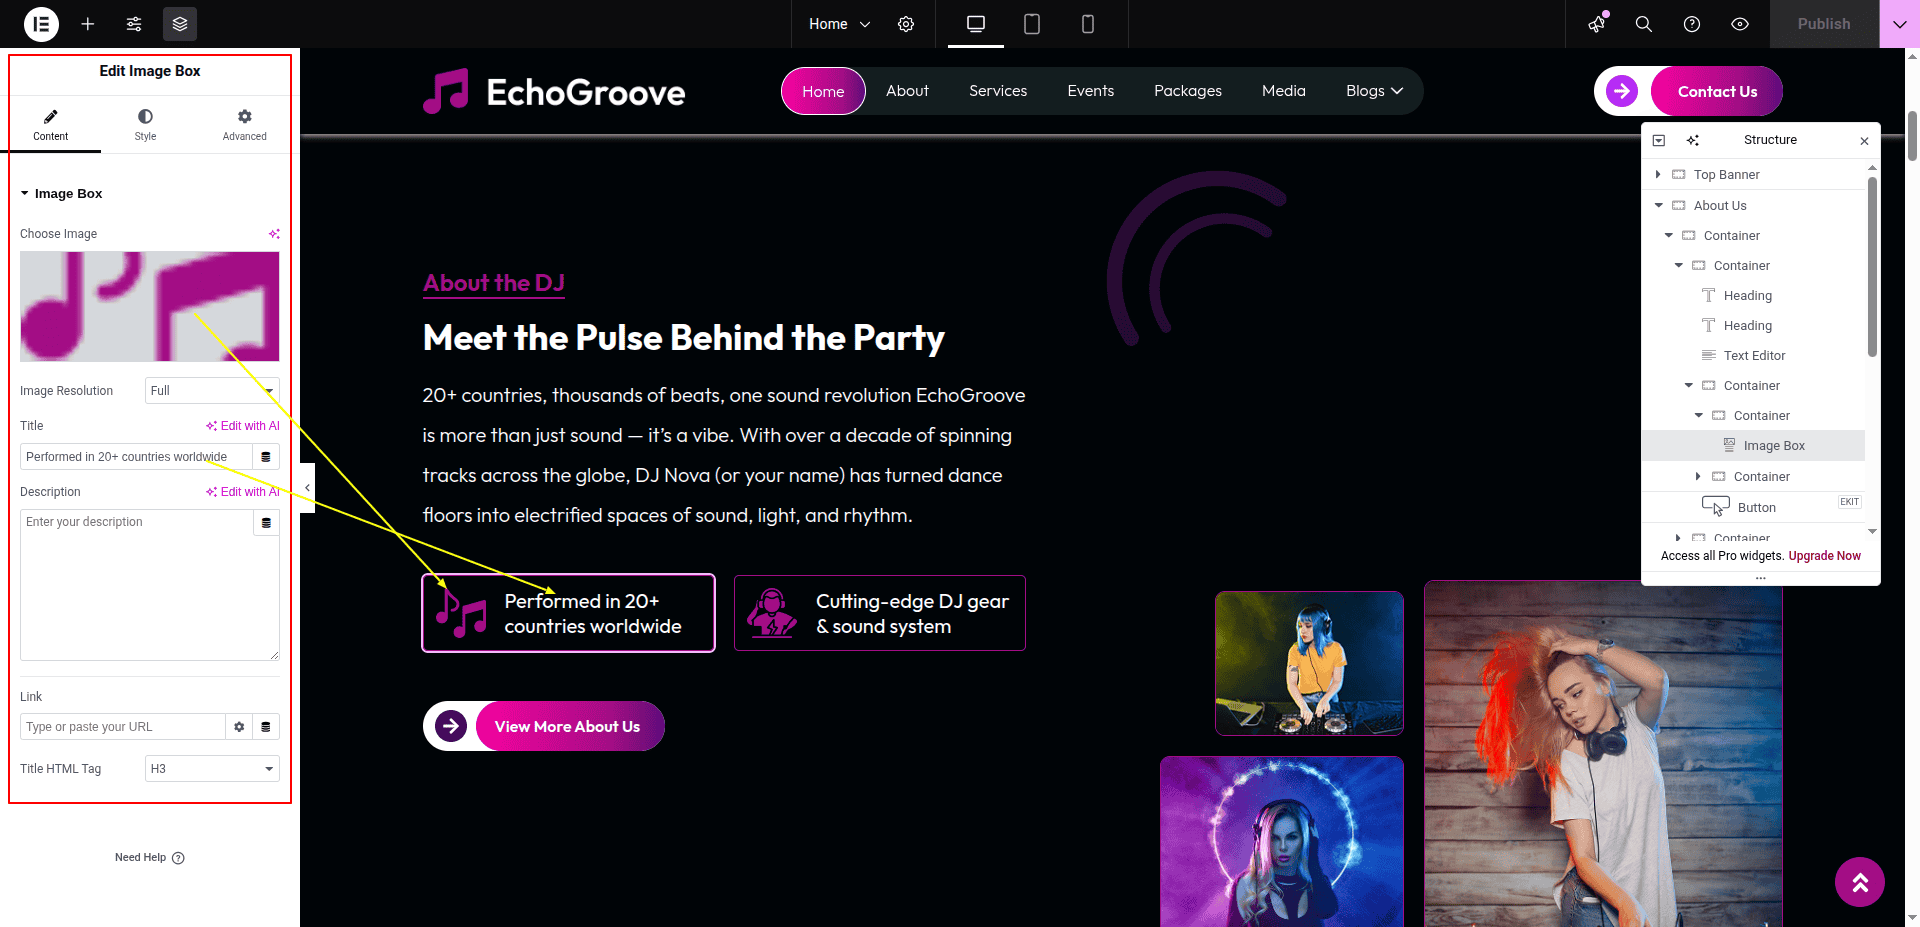Open the Elementor logo menu
The width and height of the screenshot is (1920, 927).
coord(41,24)
